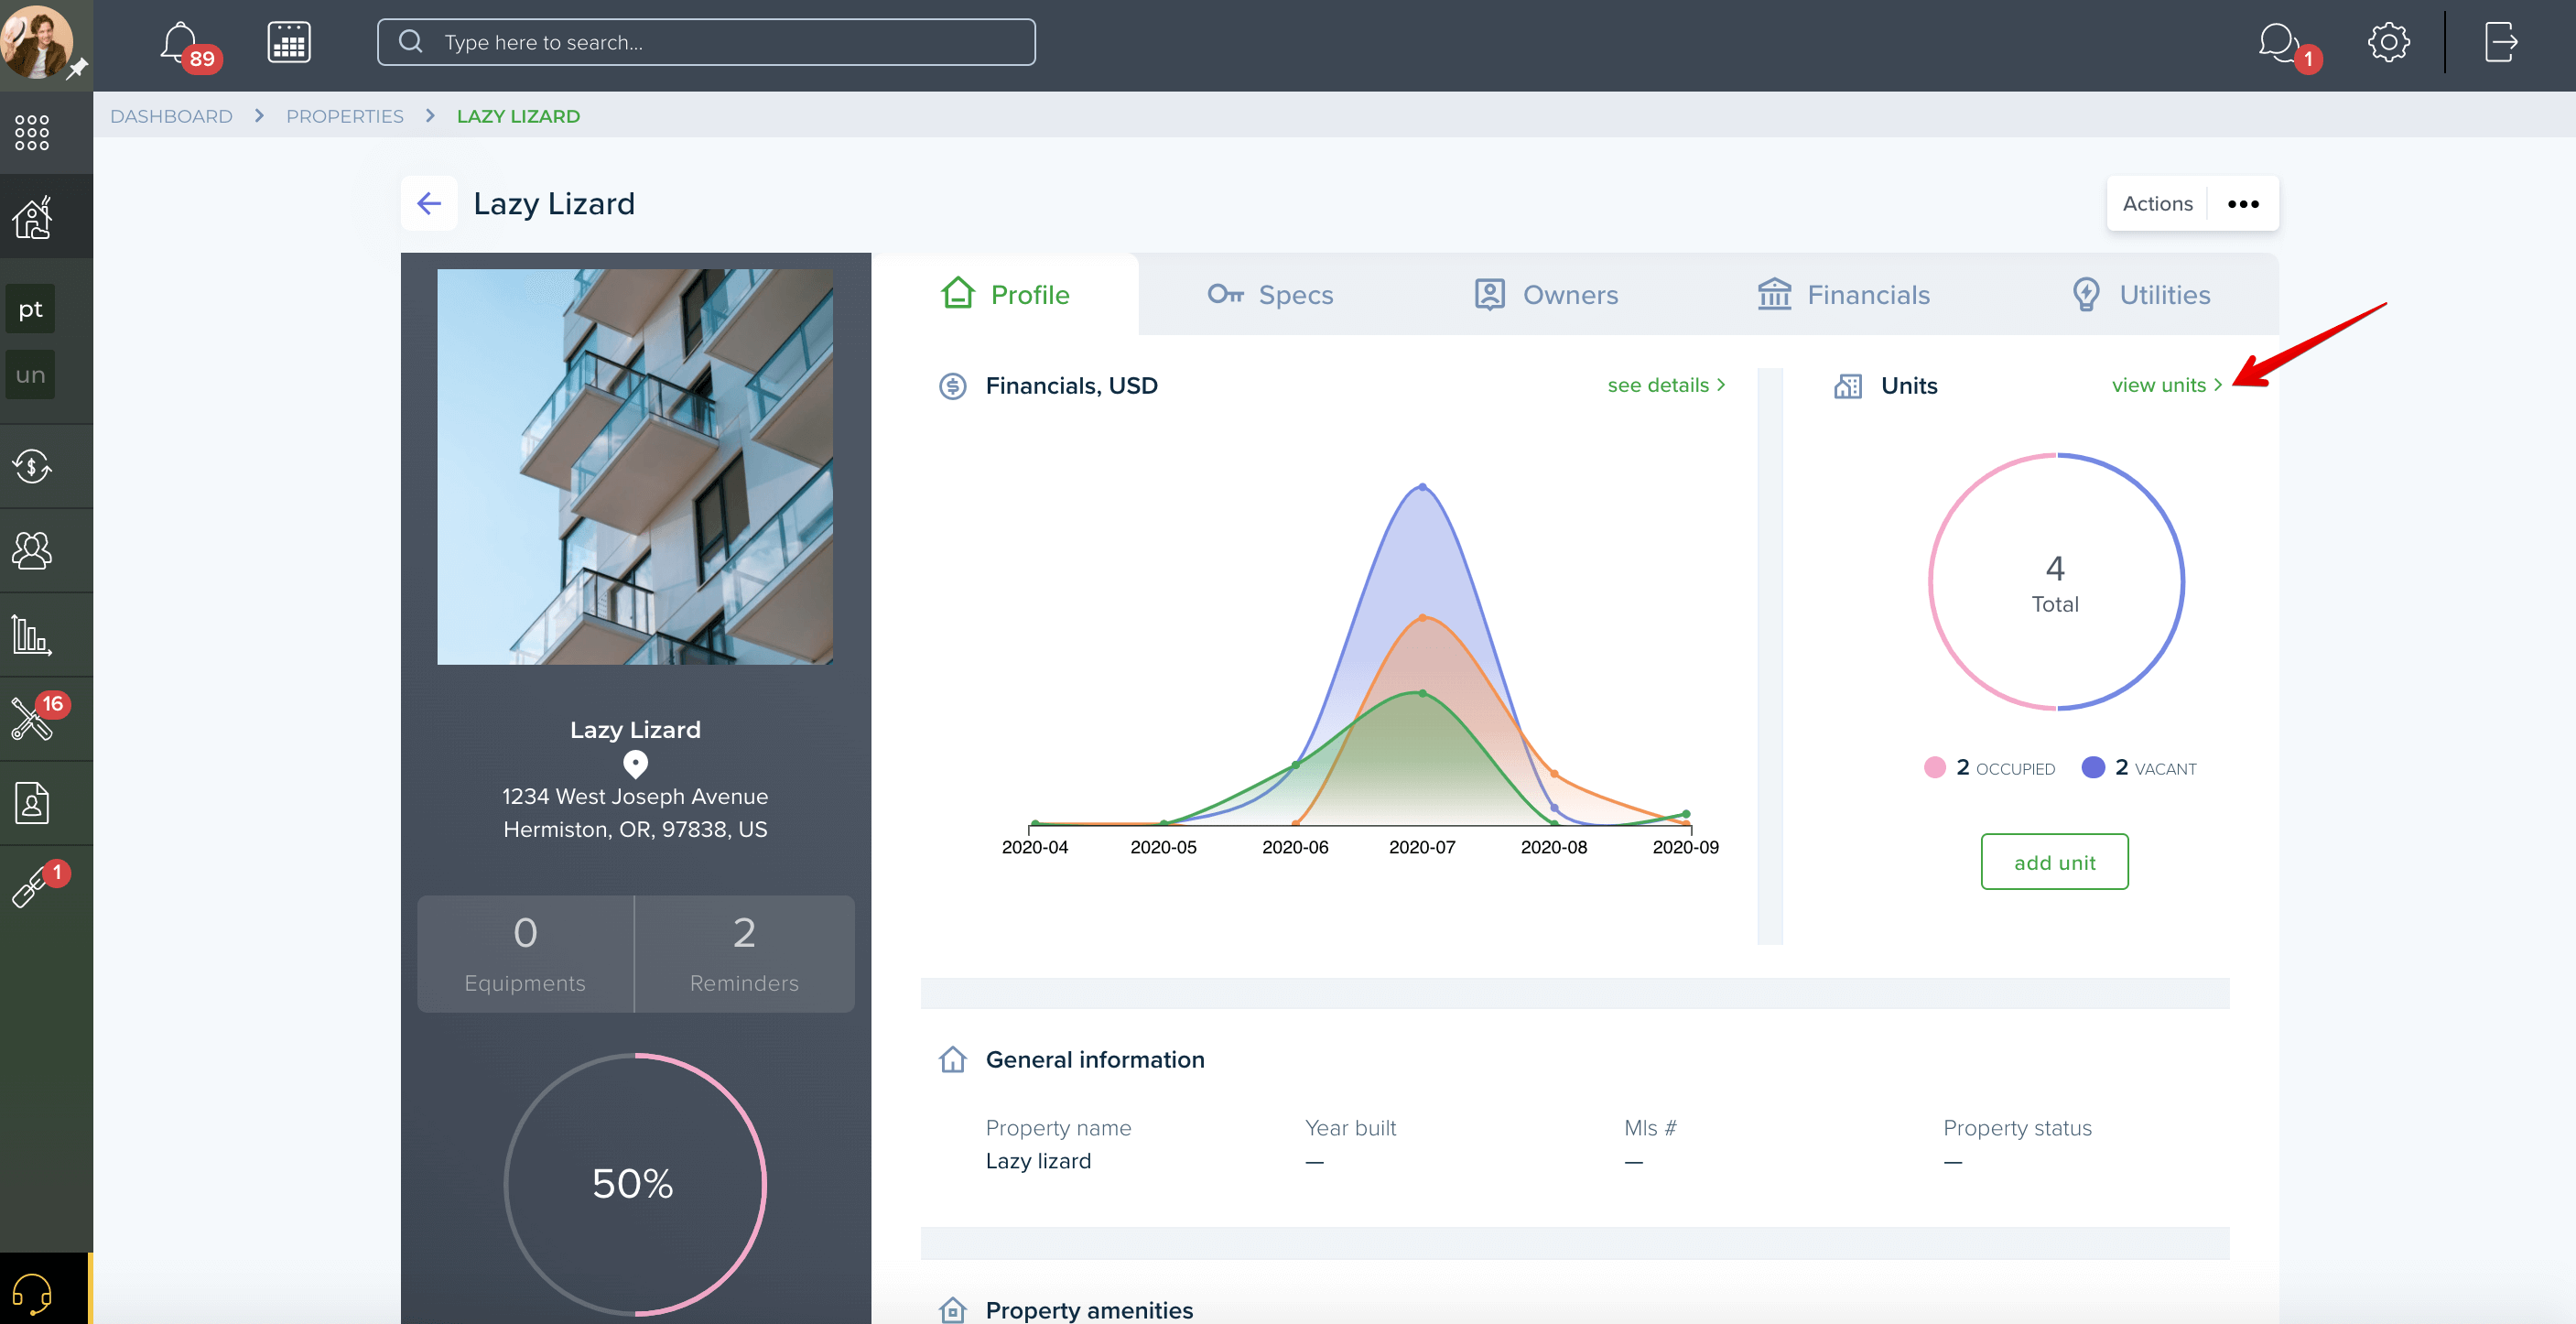Switch to the Owners tab
Viewport: 2576px width, 1324px height.
pyautogui.click(x=1546, y=294)
